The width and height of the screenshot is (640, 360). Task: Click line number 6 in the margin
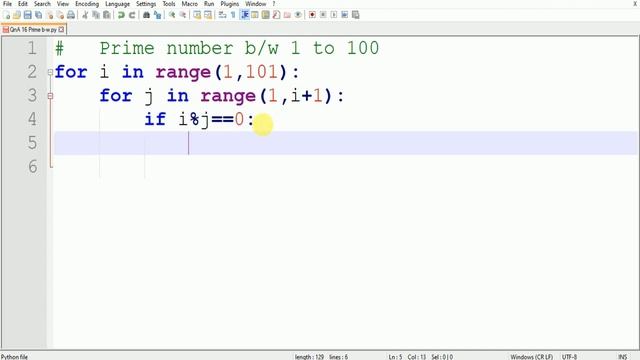click(x=33, y=167)
